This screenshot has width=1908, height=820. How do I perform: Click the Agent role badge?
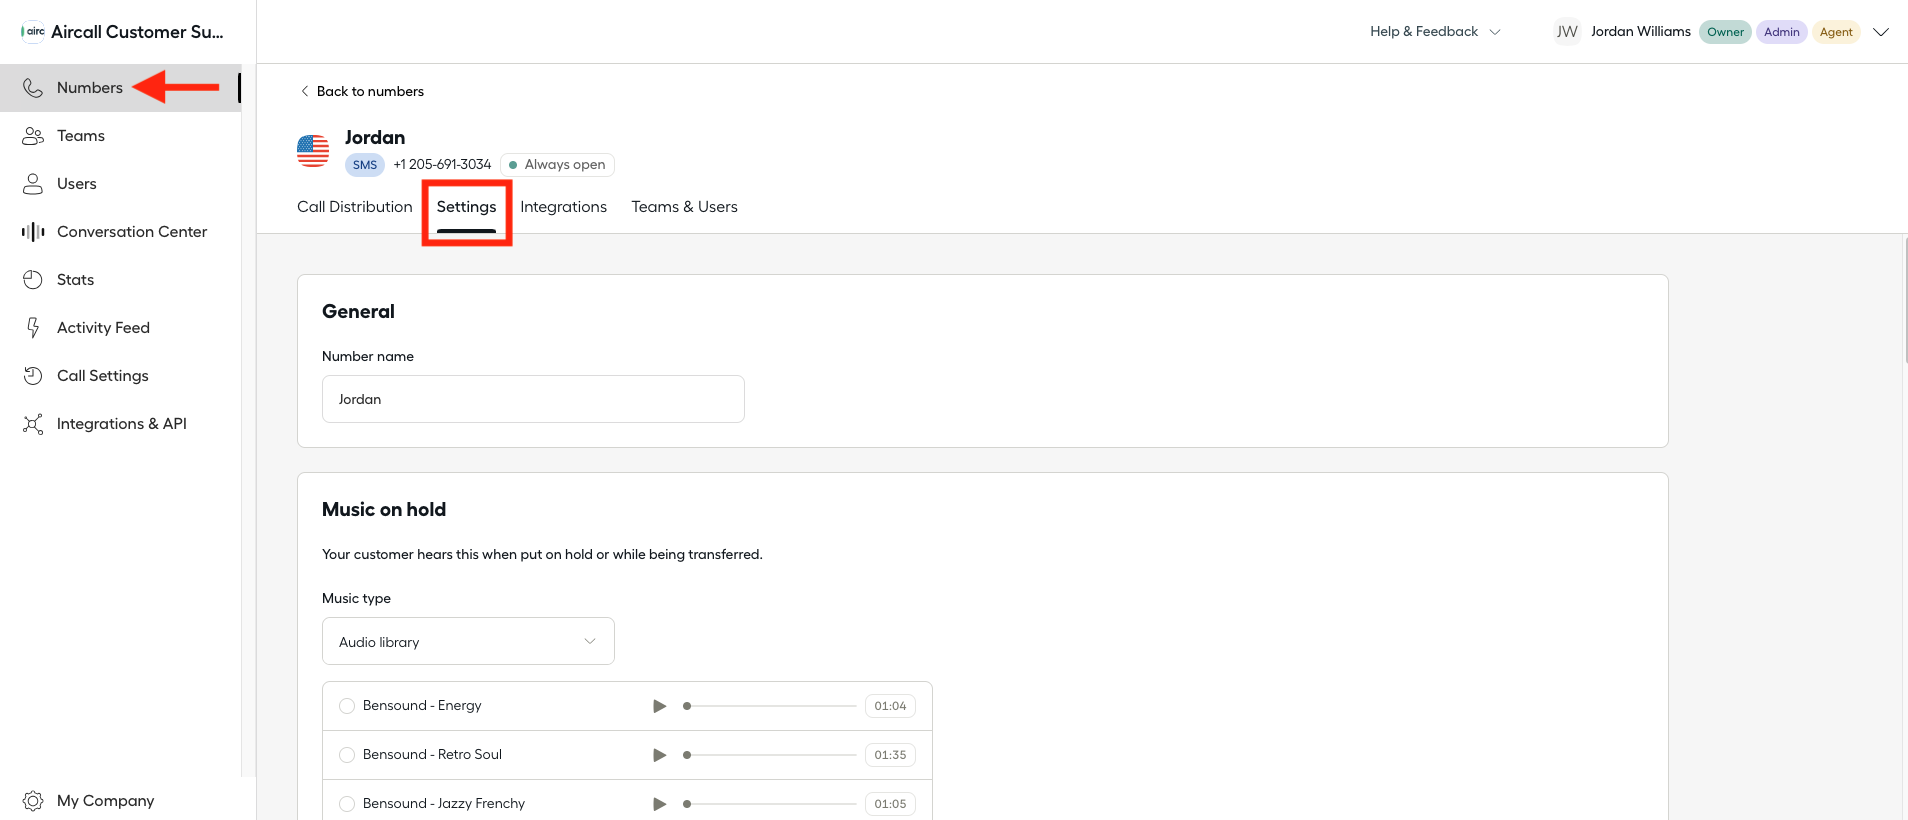pyautogui.click(x=1836, y=32)
